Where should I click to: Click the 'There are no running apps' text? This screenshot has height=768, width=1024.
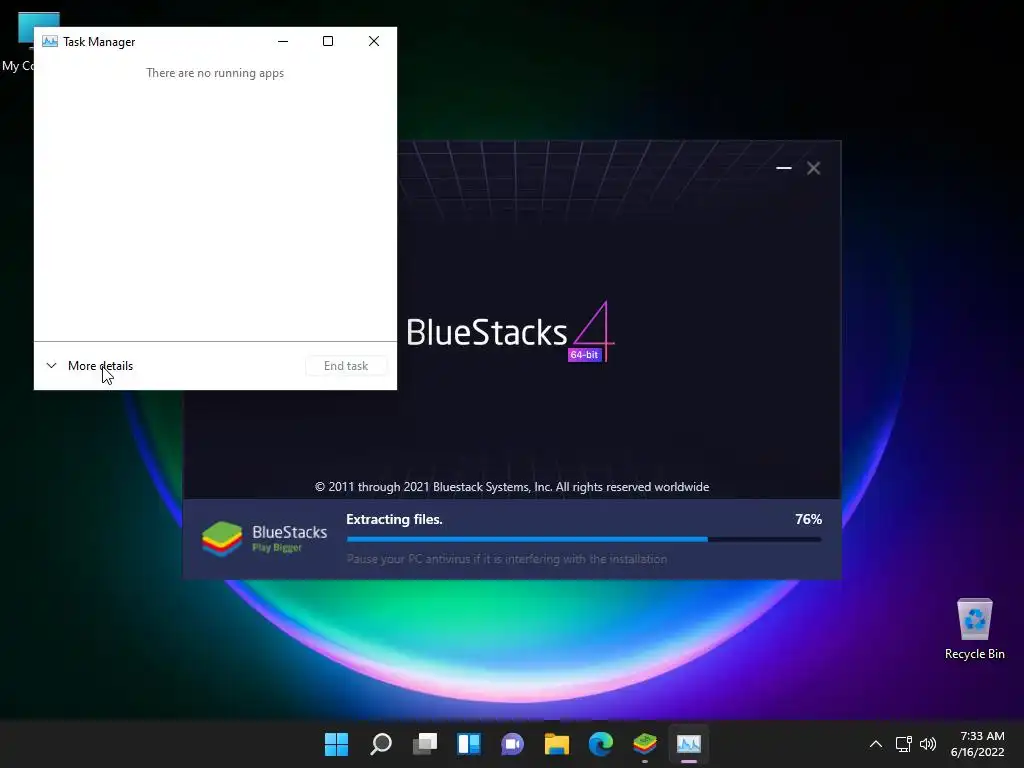pos(215,73)
